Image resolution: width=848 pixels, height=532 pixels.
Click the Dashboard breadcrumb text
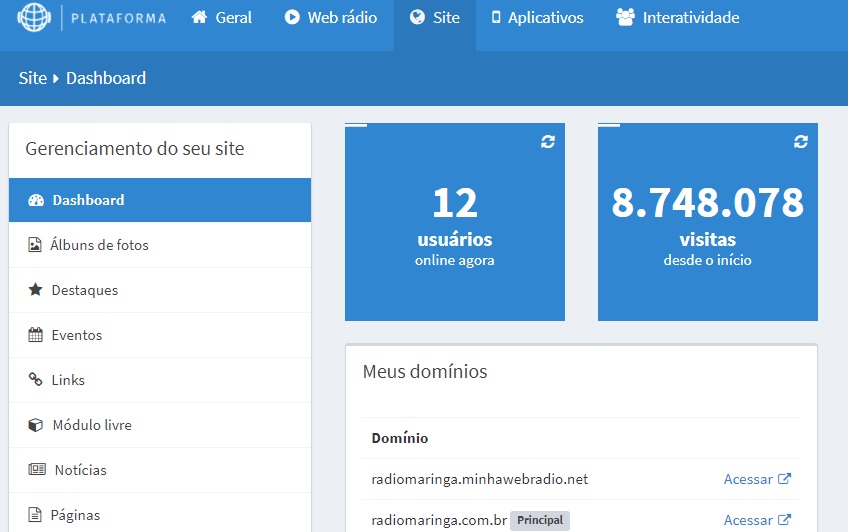pos(106,78)
